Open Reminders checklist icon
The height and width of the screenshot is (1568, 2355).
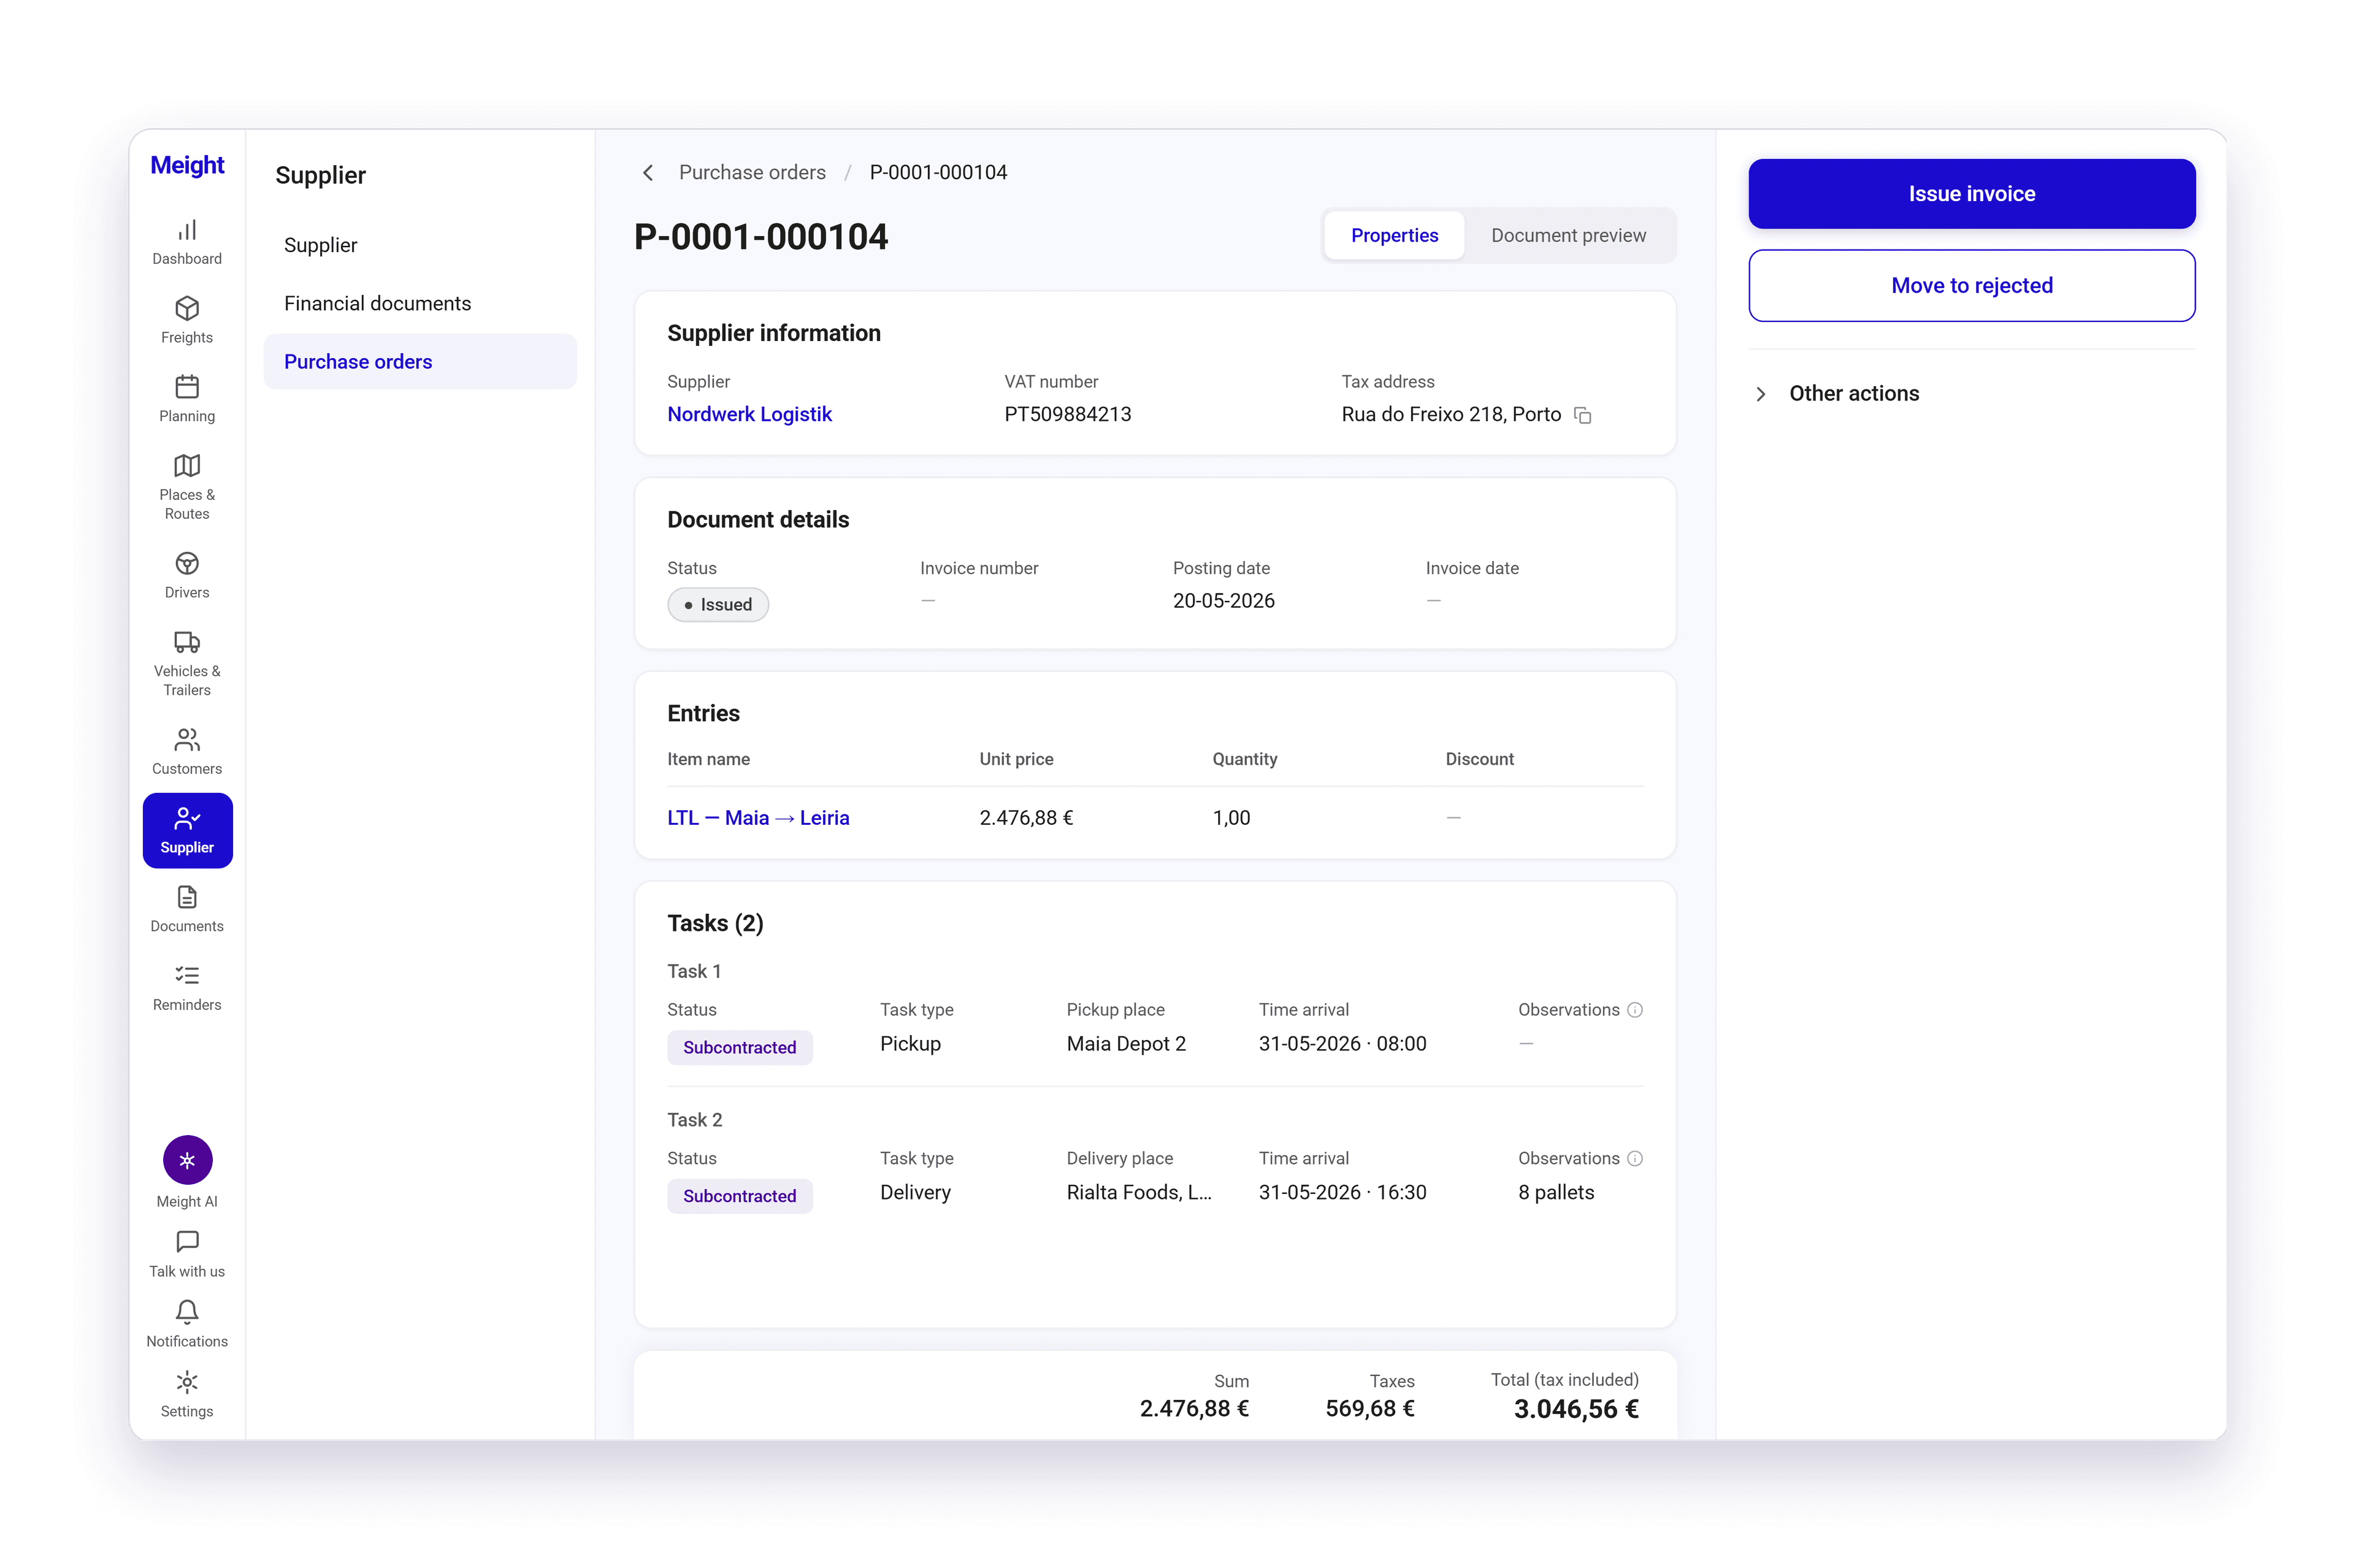pyautogui.click(x=187, y=975)
